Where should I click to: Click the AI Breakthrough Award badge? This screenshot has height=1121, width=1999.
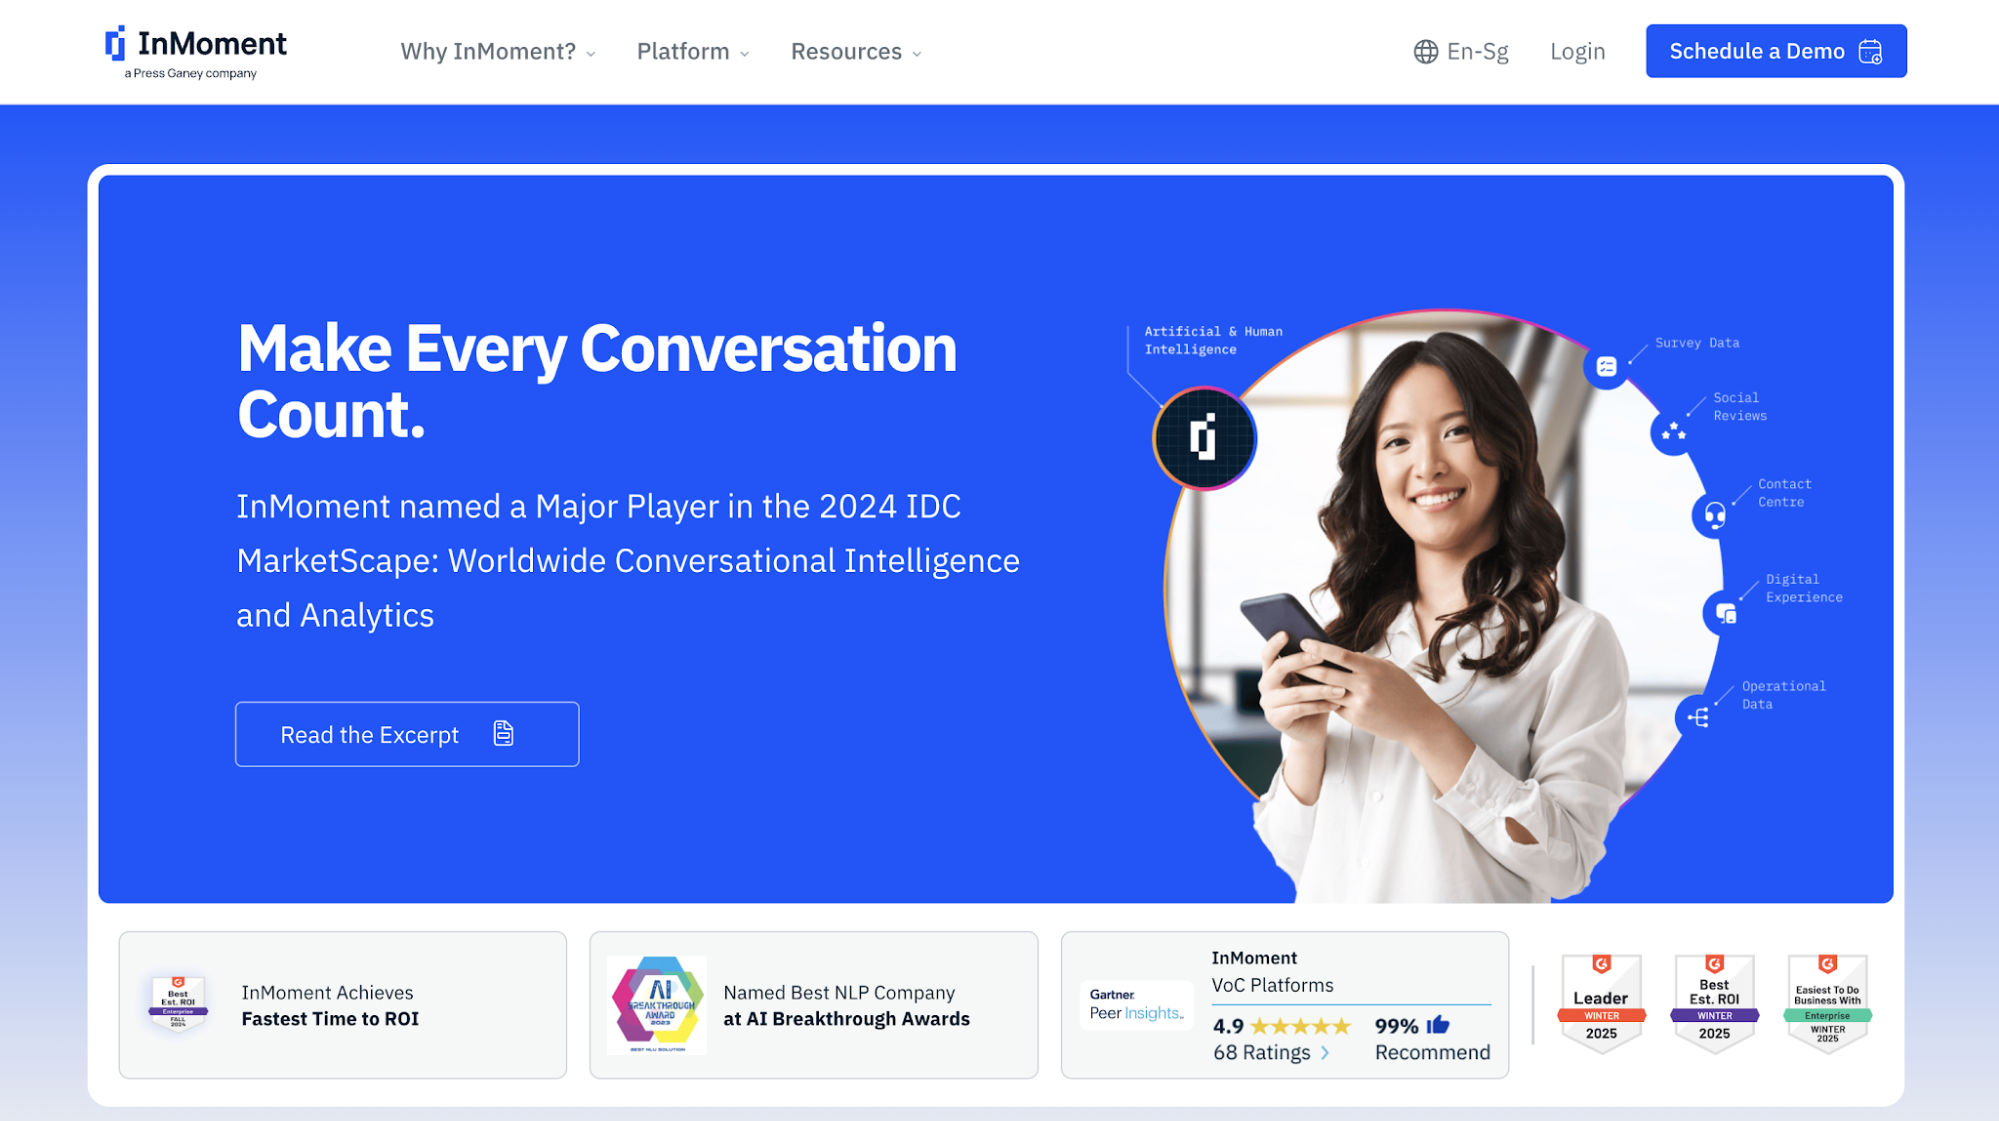[658, 1004]
